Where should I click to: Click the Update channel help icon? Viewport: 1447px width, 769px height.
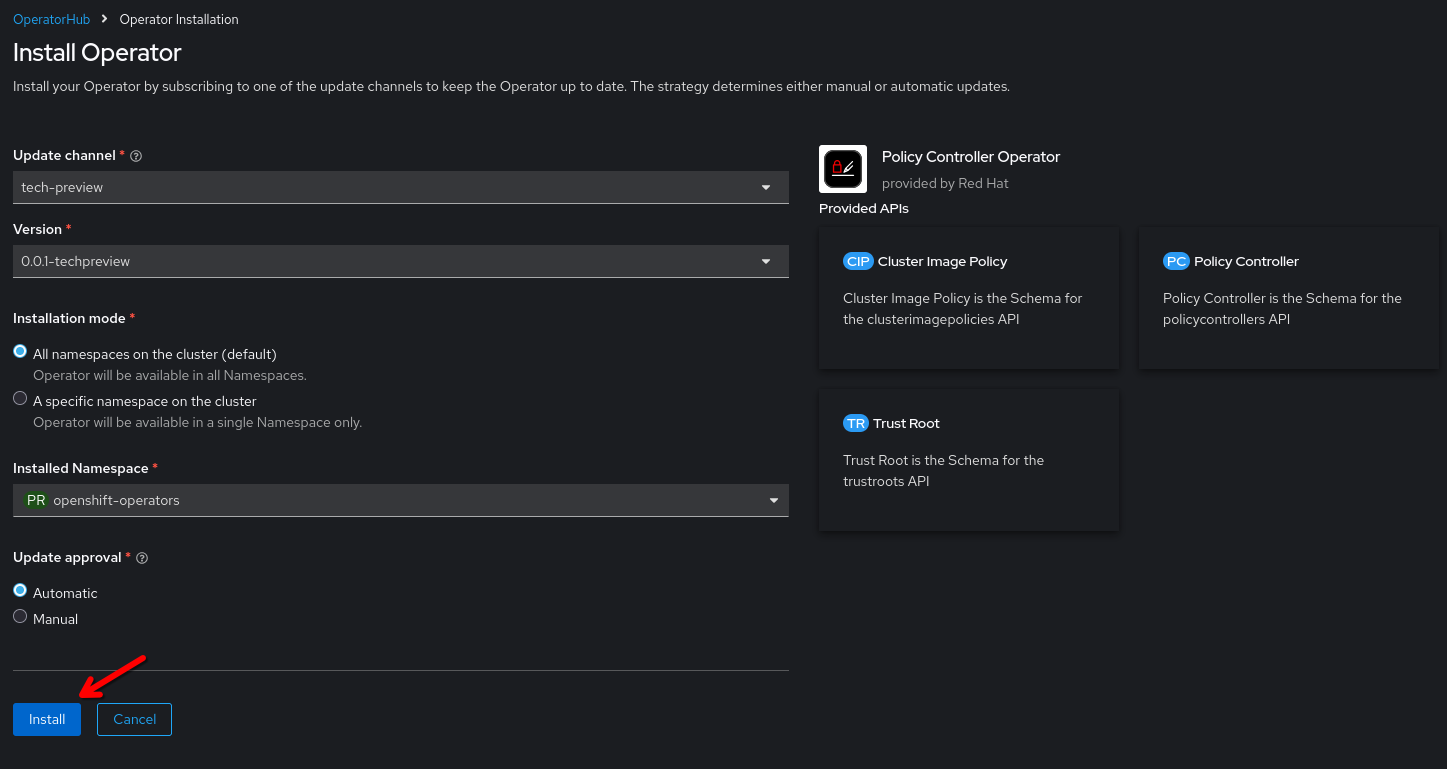click(136, 156)
